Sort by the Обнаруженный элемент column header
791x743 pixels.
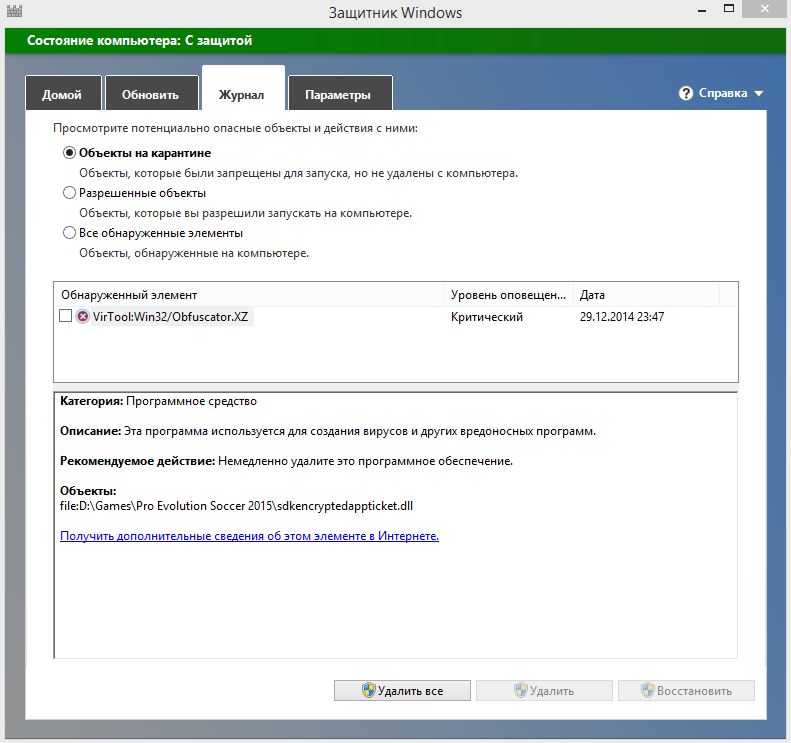pyautogui.click(x=249, y=295)
